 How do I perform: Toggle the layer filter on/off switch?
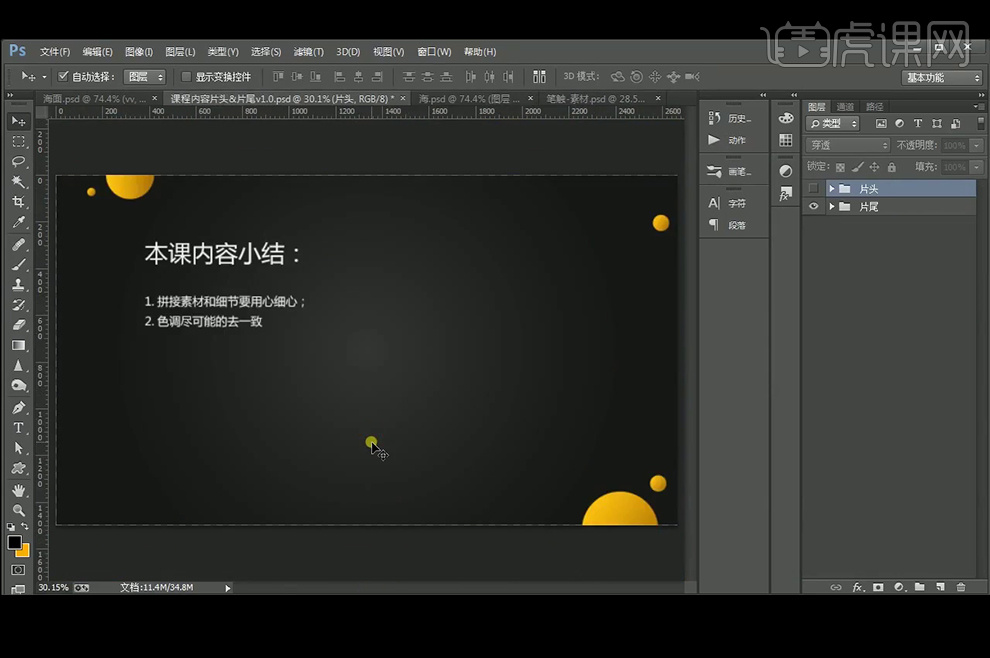click(981, 123)
